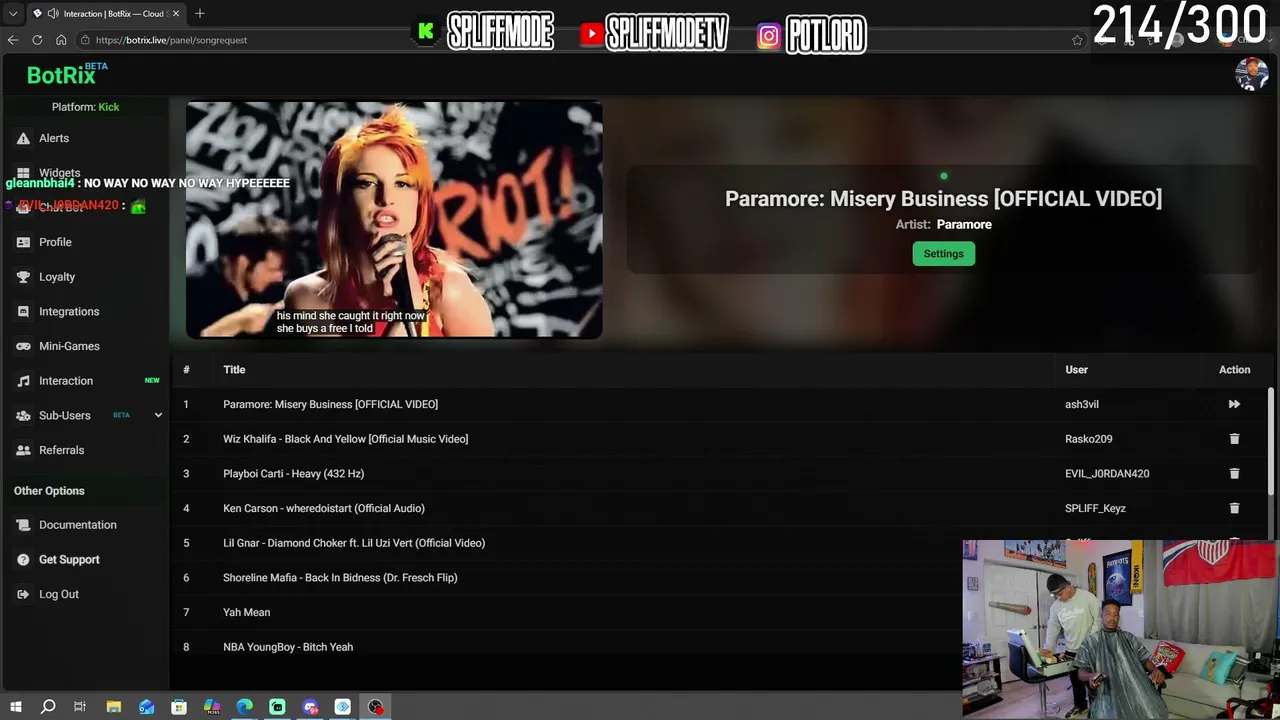1280x720 pixels.
Task: Open Microsoft Edge from the taskbar
Action: click(244, 707)
